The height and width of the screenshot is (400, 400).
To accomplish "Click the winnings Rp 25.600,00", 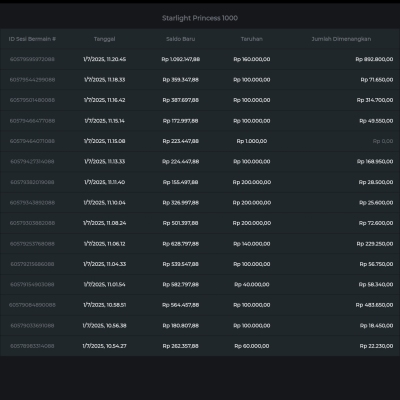I will pyautogui.click(x=376, y=203).
